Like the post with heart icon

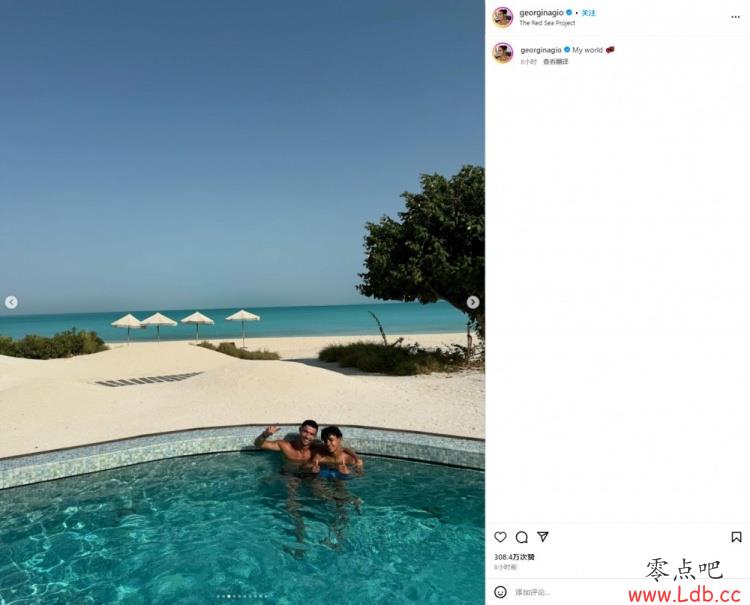coord(500,537)
